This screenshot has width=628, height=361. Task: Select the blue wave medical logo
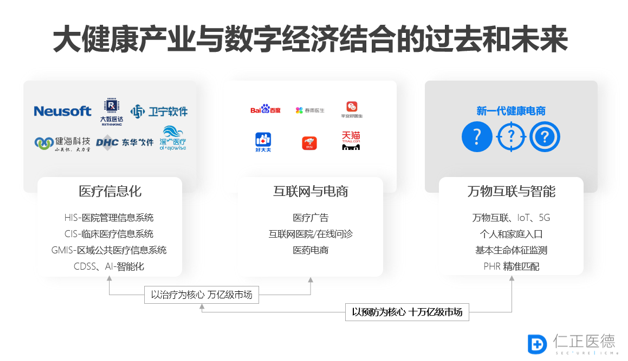pyautogui.click(x=173, y=138)
